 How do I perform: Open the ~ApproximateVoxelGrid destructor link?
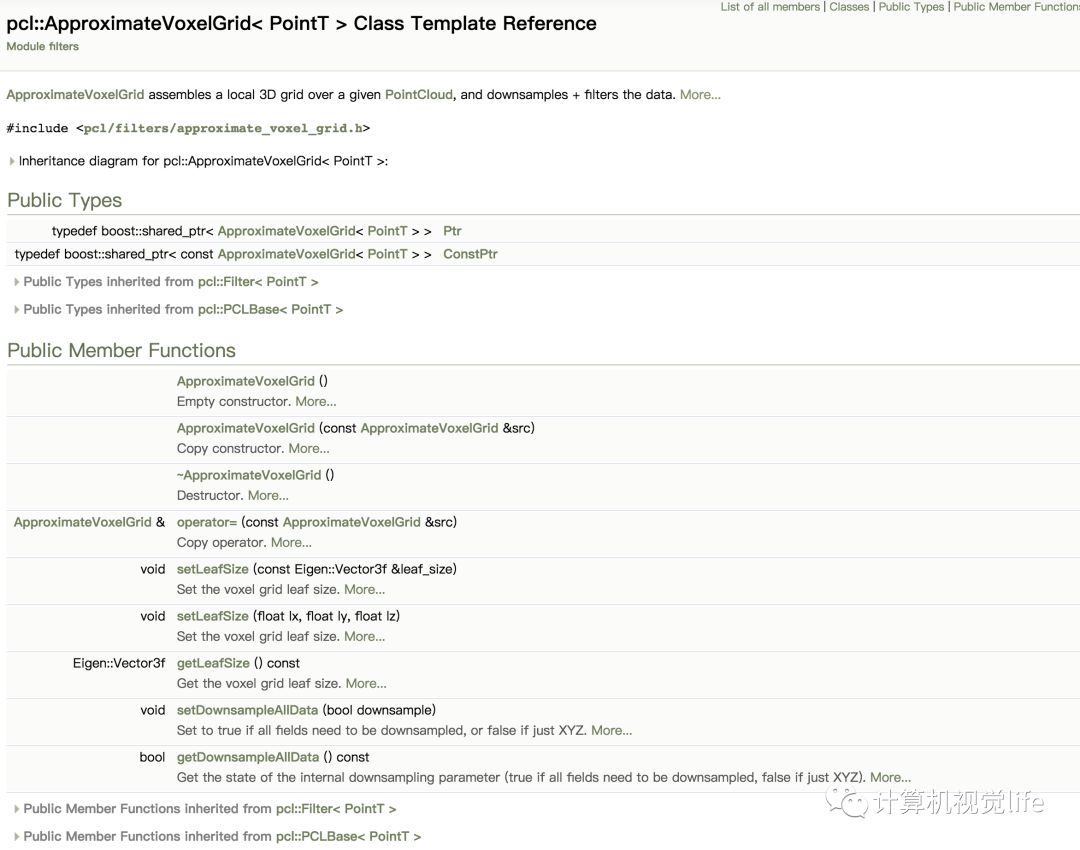[x=249, y=475]
